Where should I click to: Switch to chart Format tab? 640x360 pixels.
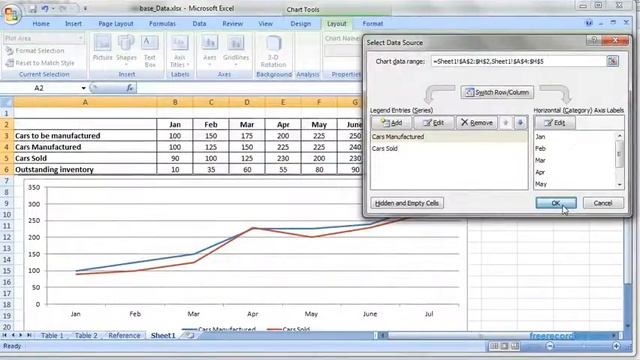coord(373,24)
